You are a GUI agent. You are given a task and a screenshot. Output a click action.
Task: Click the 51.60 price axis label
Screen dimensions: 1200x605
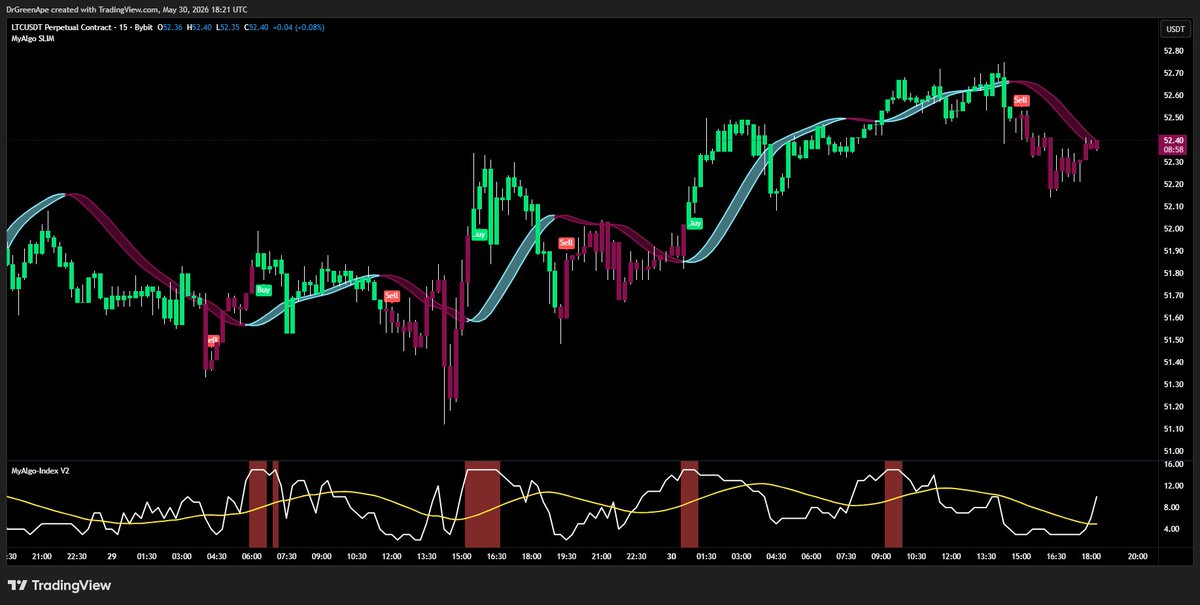[1174, 318]
